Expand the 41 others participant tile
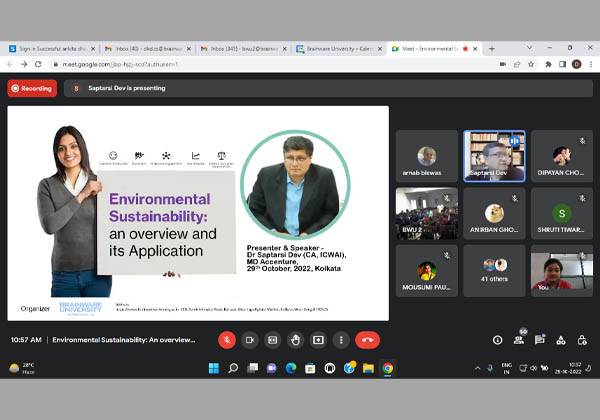600x420 pixels. pyautogui.click(x=494, y=270)
